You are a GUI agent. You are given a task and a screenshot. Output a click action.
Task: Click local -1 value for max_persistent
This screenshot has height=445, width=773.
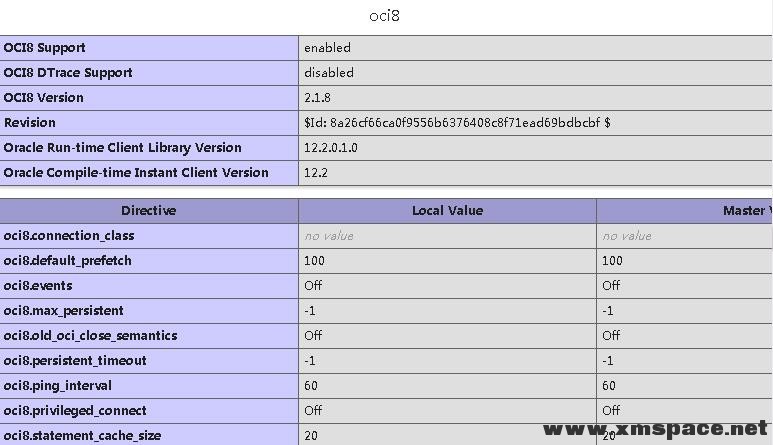click(x=310, y=311)
